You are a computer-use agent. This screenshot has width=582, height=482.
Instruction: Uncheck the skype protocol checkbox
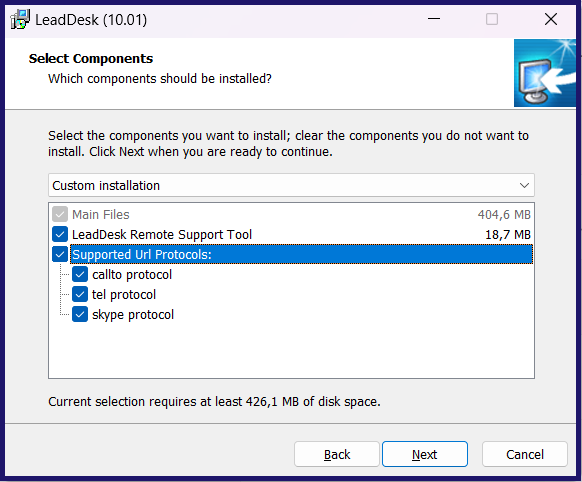(x=80, y=315)
